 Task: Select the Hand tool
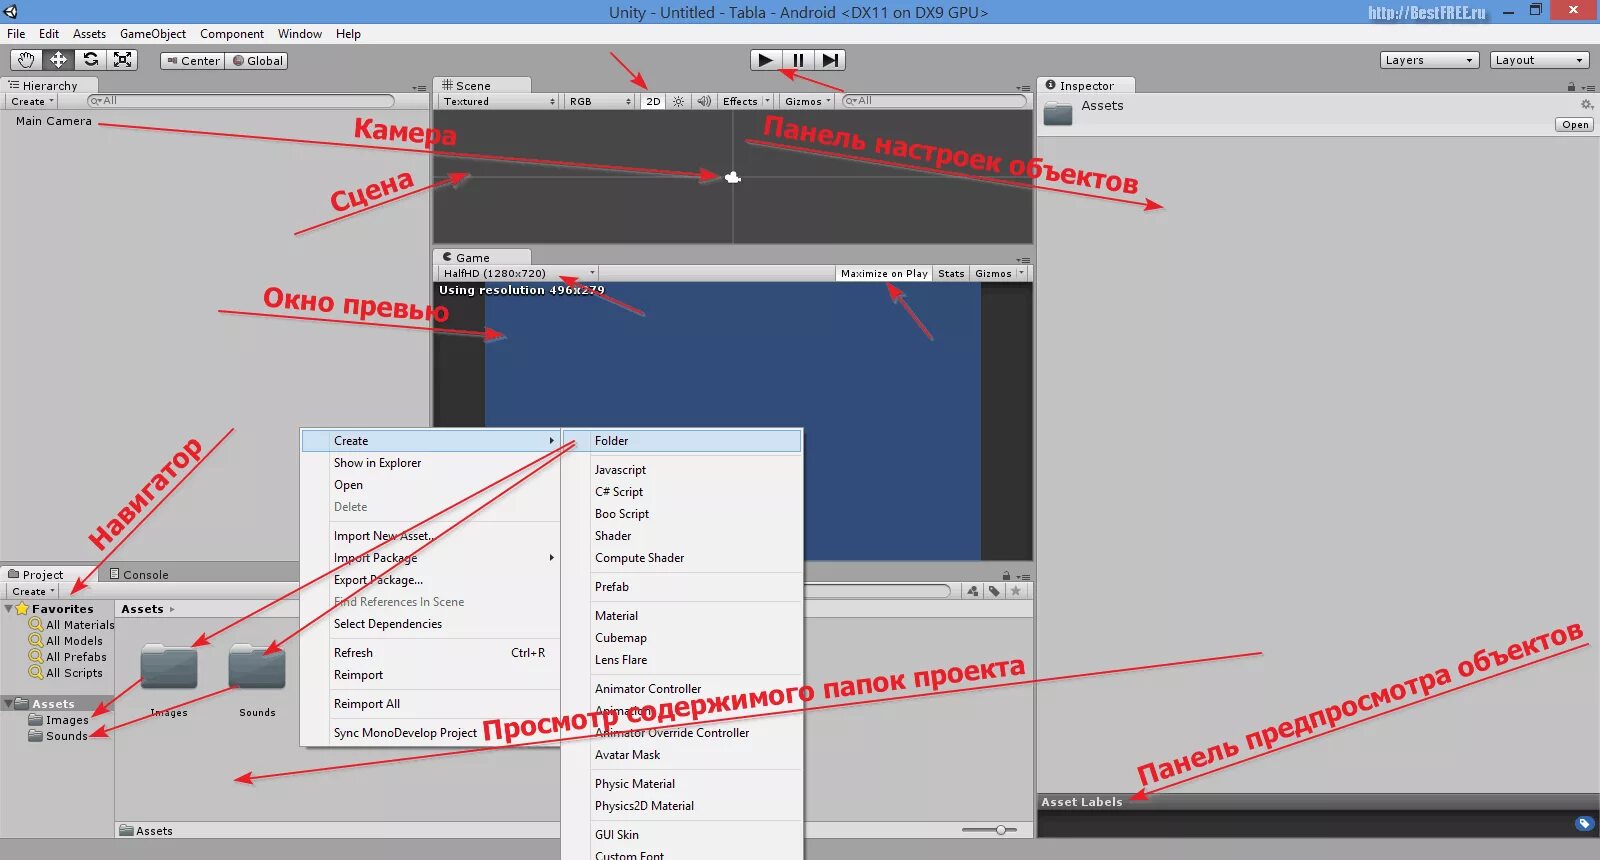click(26, 60)
